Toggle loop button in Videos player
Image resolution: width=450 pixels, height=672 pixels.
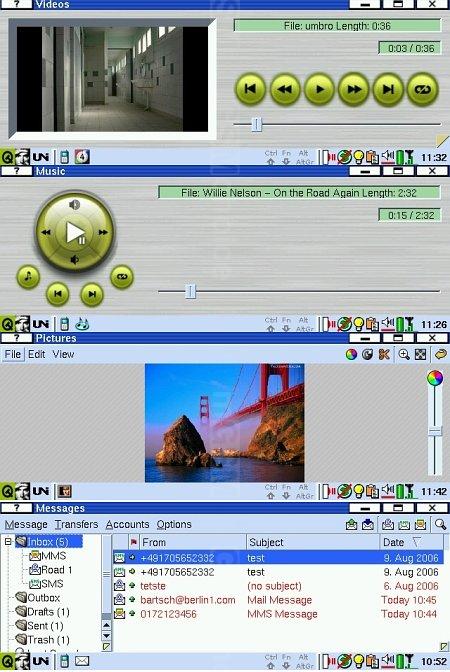(x=422, y=89)
